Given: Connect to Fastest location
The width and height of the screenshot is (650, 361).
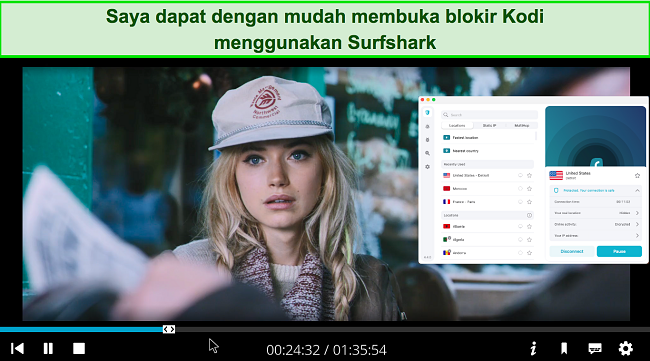Looking at the screenshot, I should click(488, 138).
